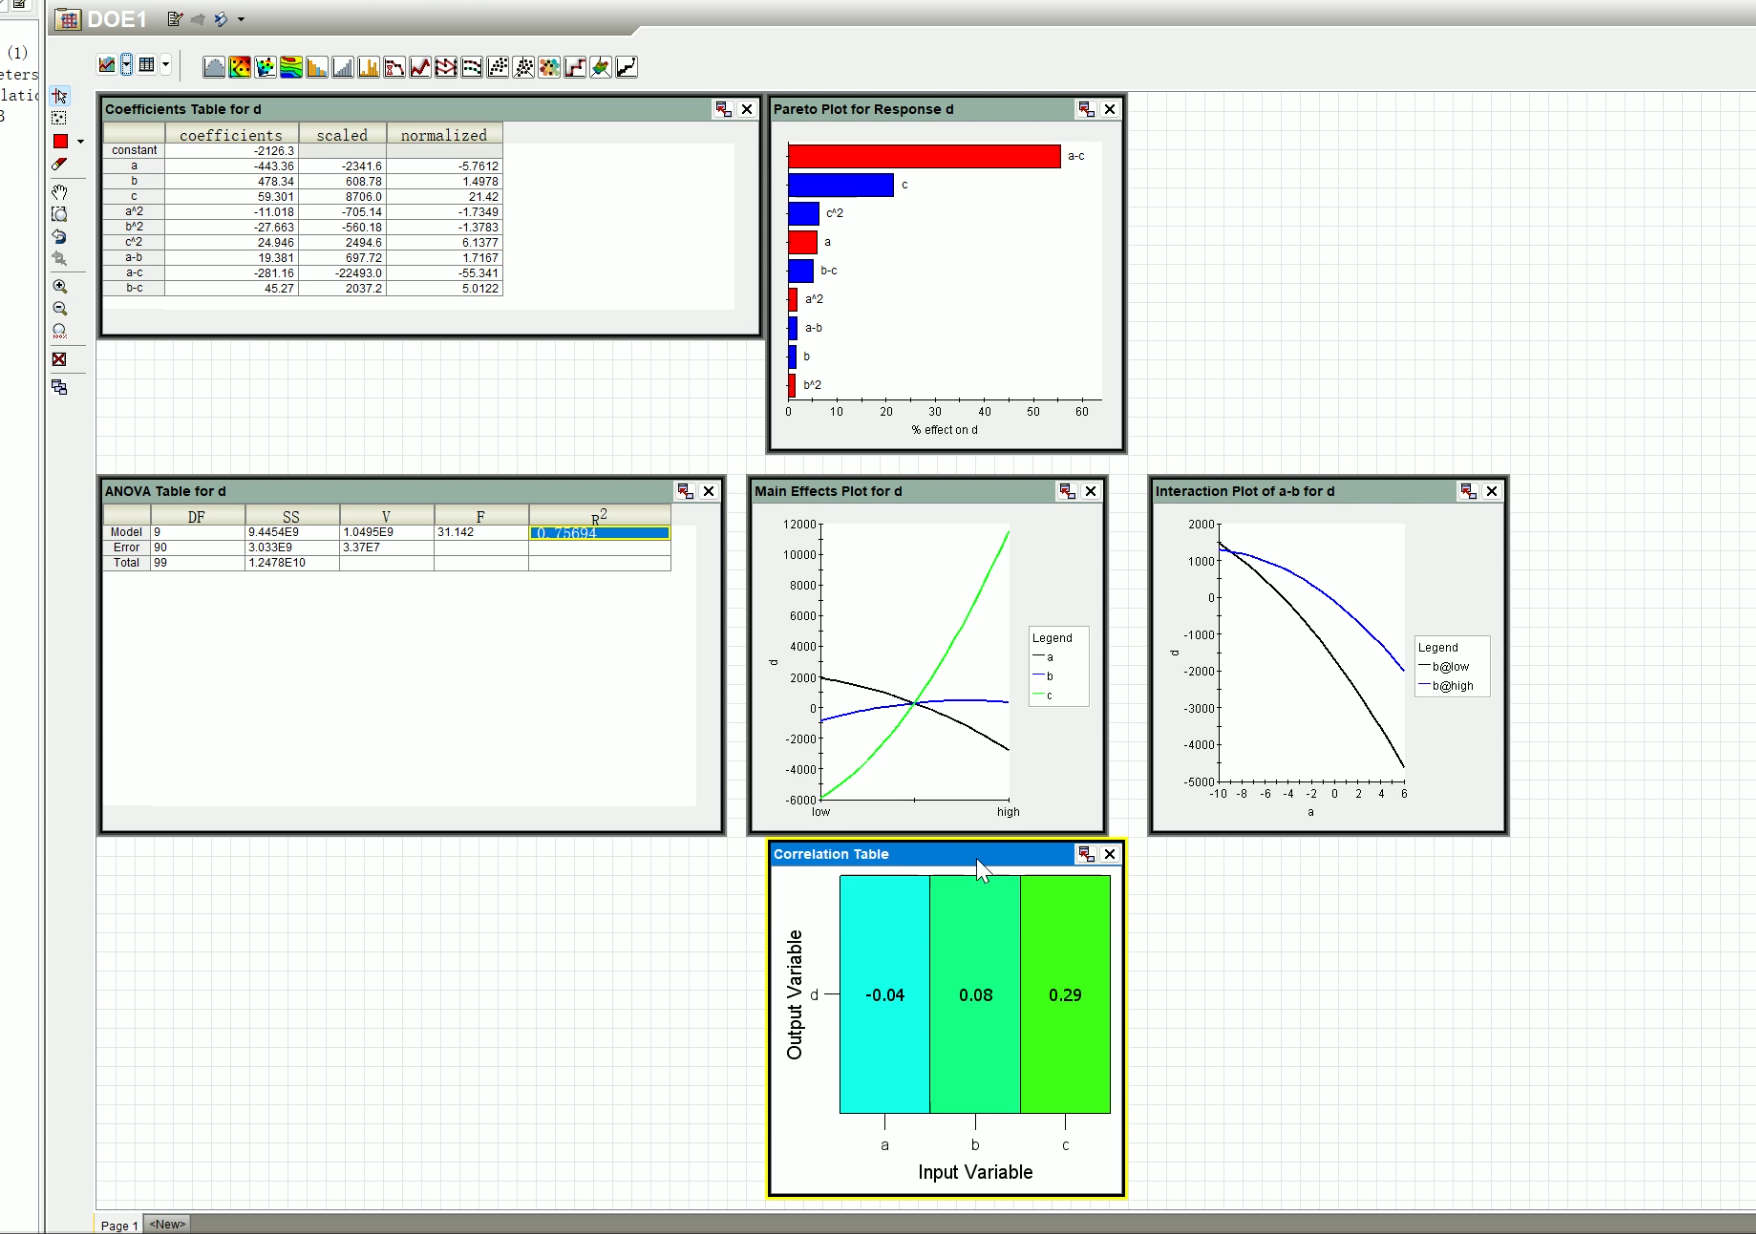1756x1234 pixels.
Task: Insert the black step curve plot
Action: click(627, 67)
